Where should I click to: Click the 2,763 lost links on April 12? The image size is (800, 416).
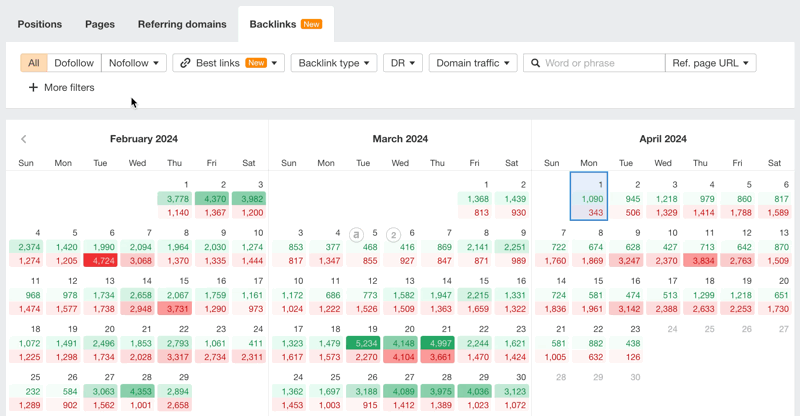coord(737,260)
